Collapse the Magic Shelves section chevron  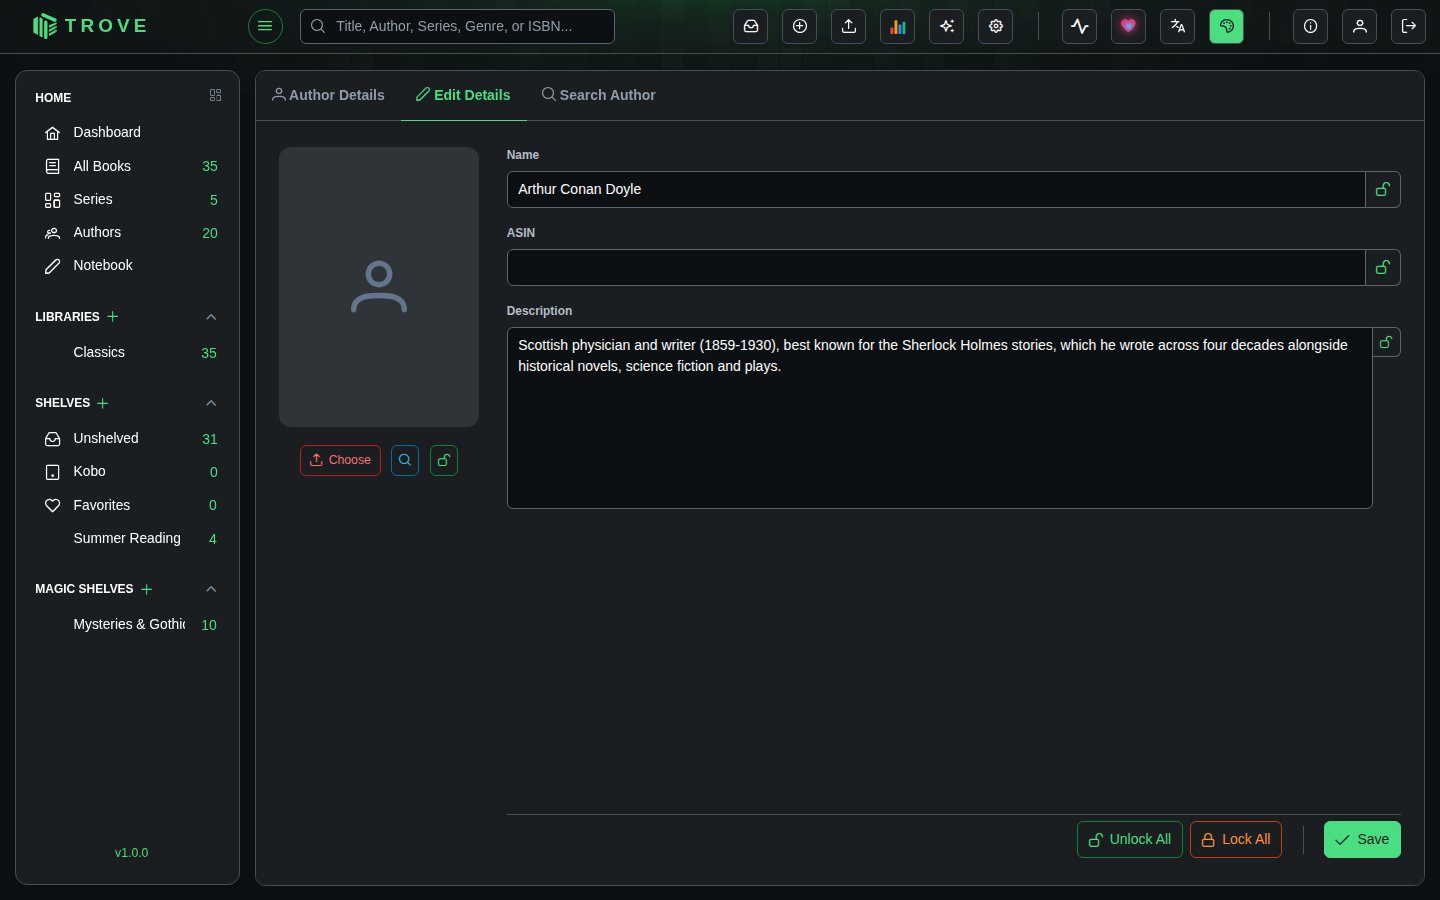coord(211,589)
